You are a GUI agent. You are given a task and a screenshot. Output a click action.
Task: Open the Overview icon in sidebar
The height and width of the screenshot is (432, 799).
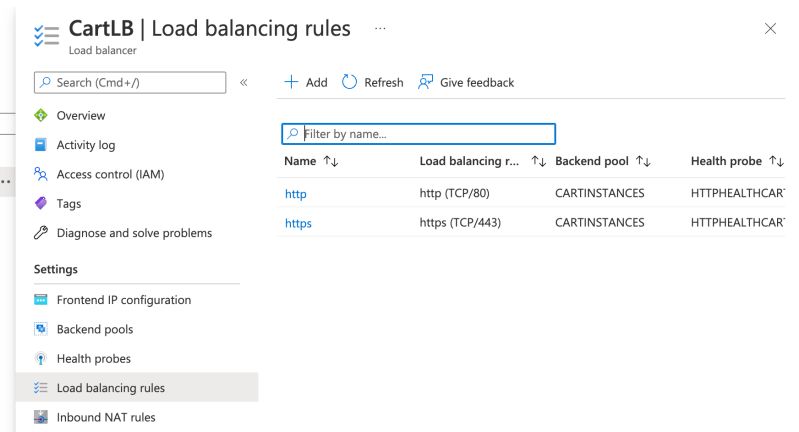coord(41,116)
